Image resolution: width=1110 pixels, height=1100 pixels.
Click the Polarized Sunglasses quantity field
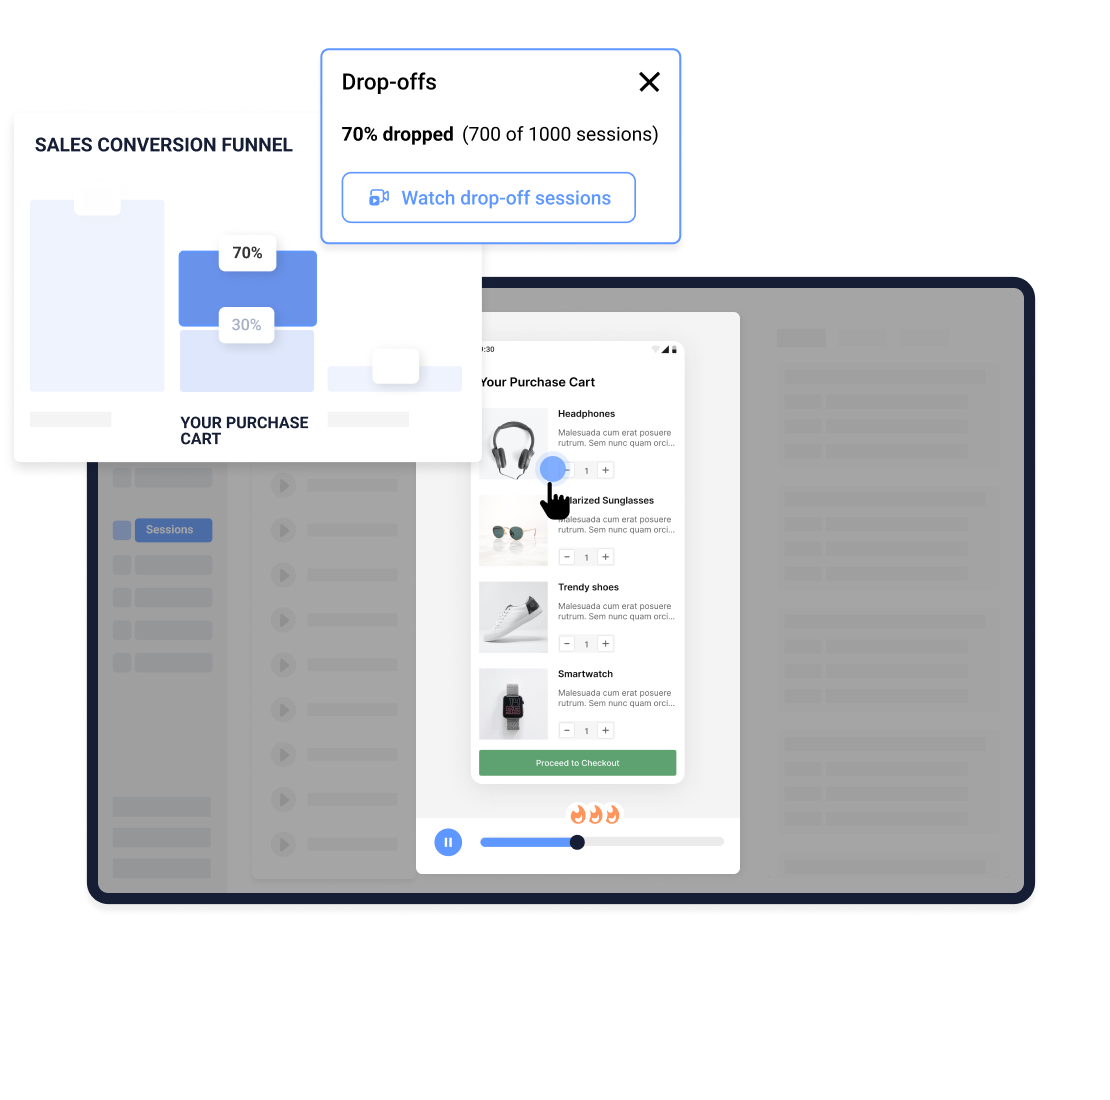[x=586, y=556]
